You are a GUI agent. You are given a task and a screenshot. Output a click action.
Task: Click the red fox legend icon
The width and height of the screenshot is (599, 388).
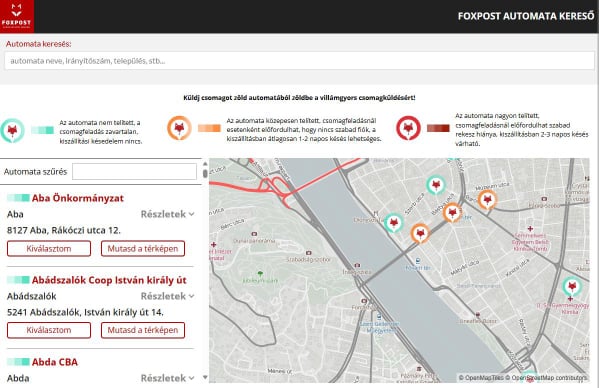pos(408,128)
